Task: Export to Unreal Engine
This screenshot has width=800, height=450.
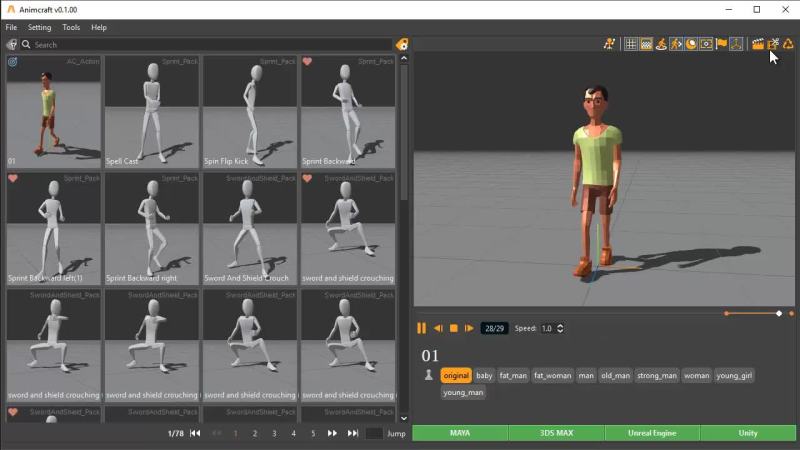Action: tap(652, 433)
